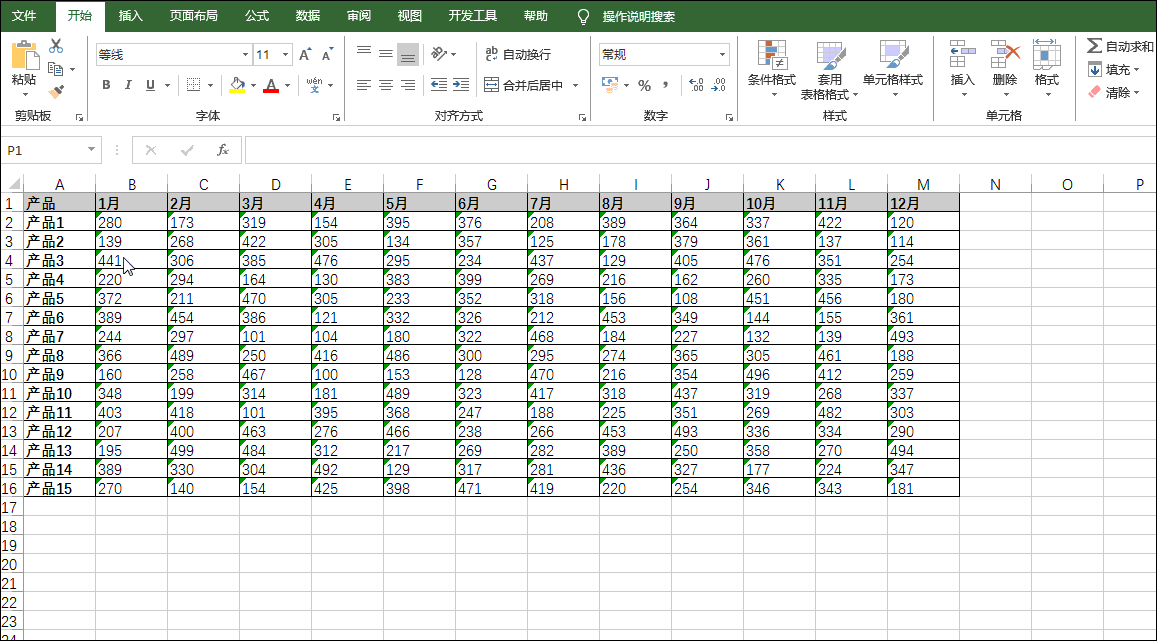Switch to Insert (插入) tab
The width and height of the screenshot is (1157, 641).
[x=130, y=16]
